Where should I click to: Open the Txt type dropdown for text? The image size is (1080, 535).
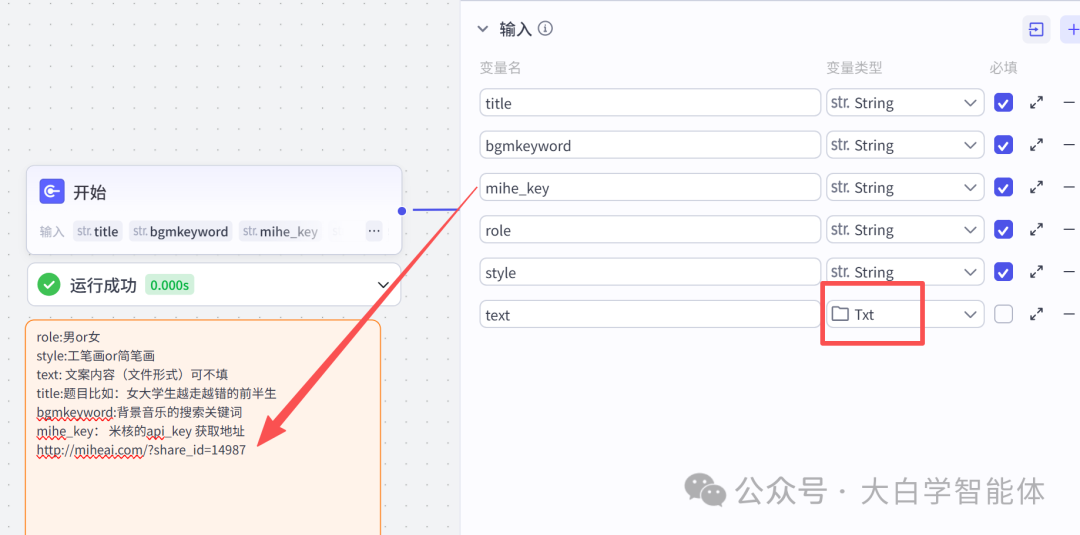tap(905, 314)
